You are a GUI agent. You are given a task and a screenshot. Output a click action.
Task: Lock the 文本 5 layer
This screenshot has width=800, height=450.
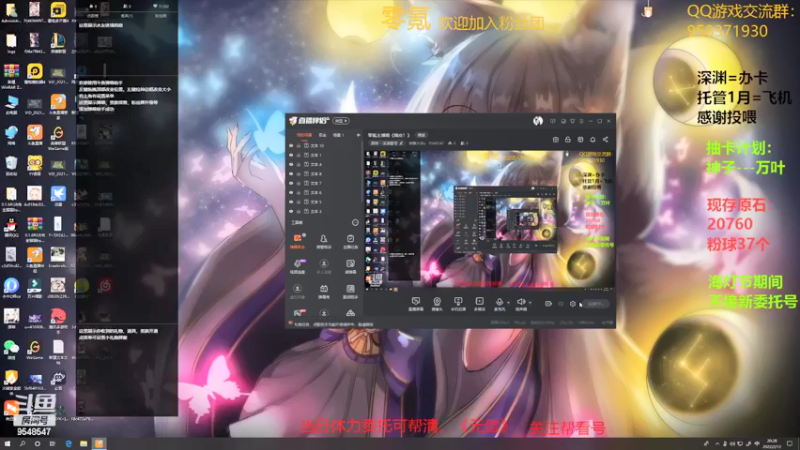click(299, 202)
